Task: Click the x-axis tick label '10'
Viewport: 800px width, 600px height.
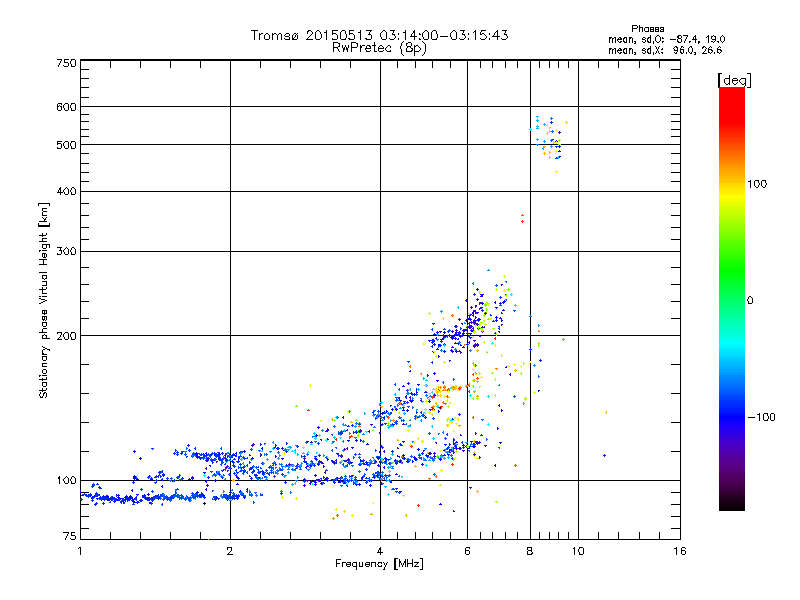Action: (x=578, y=551)
